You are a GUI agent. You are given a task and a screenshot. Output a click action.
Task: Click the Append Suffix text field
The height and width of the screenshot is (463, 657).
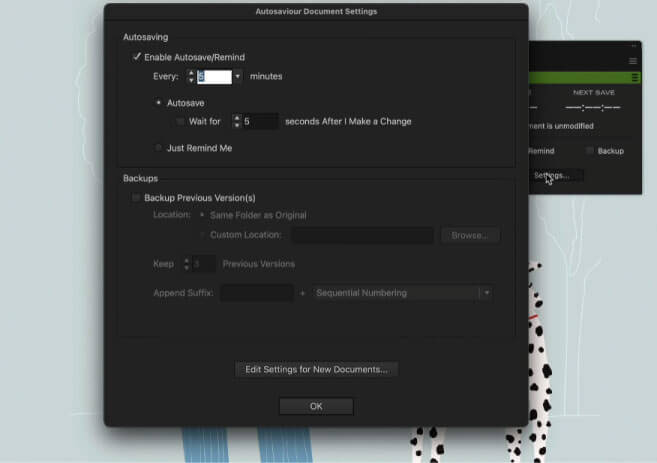257,292
